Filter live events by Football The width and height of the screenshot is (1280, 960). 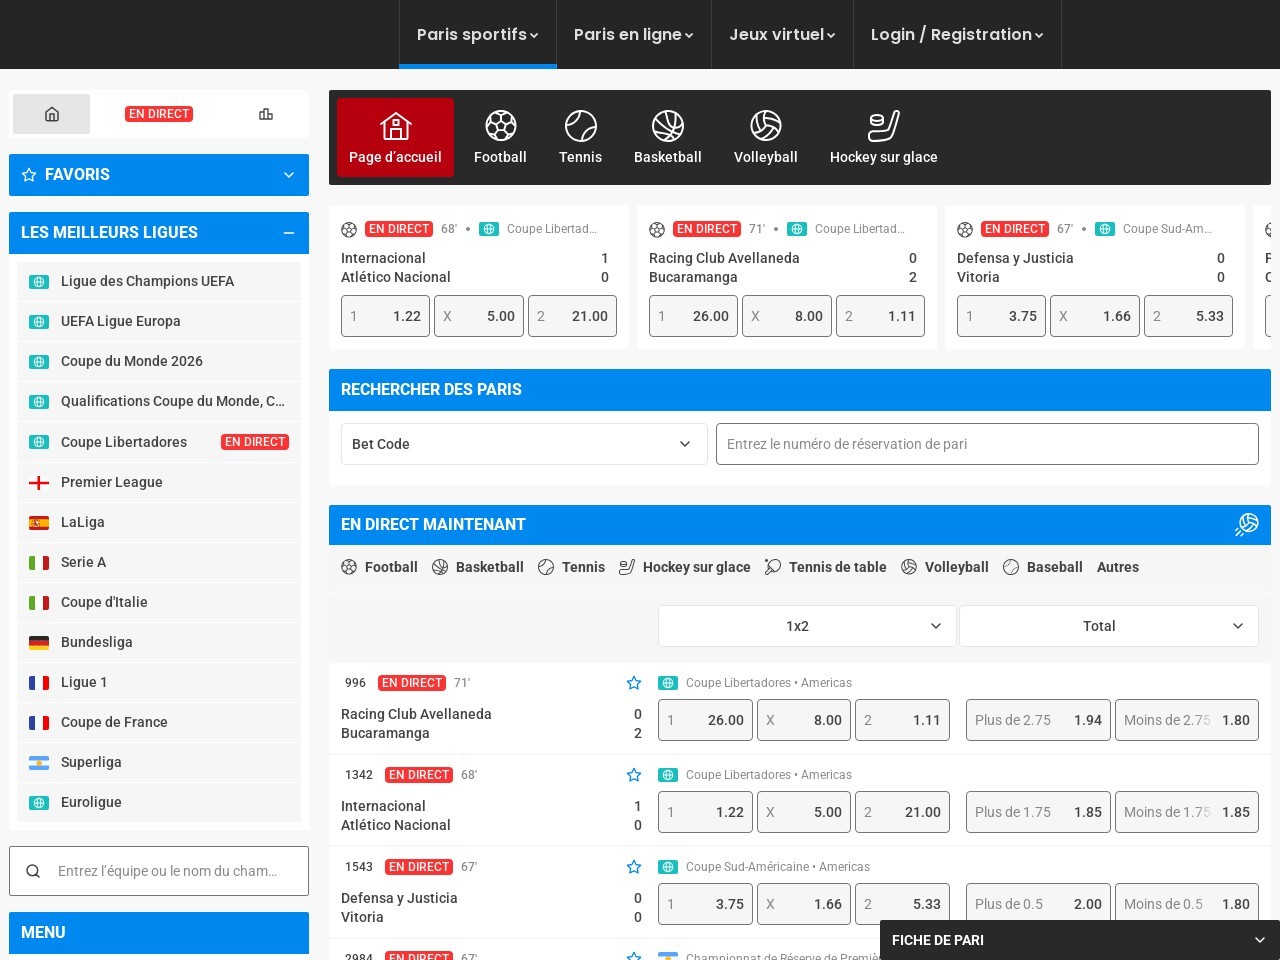(x=379, y=567)
